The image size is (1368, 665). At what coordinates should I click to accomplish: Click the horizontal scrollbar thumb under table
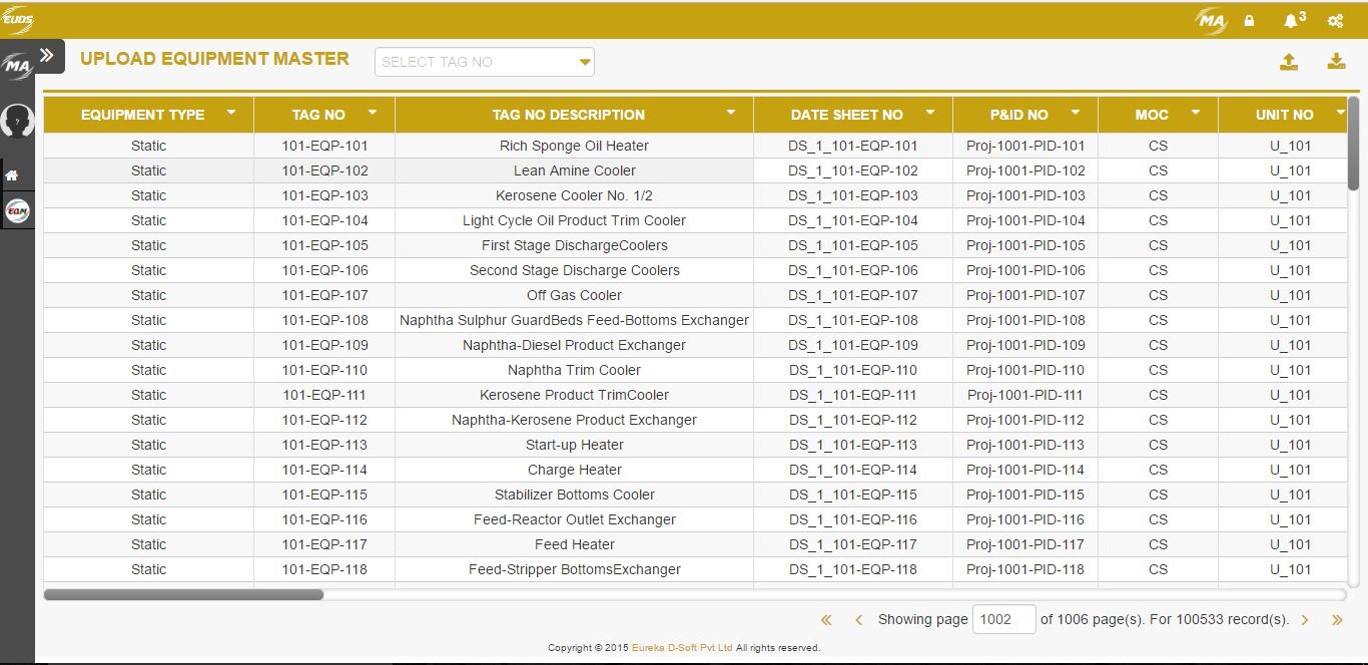[184, 595]
